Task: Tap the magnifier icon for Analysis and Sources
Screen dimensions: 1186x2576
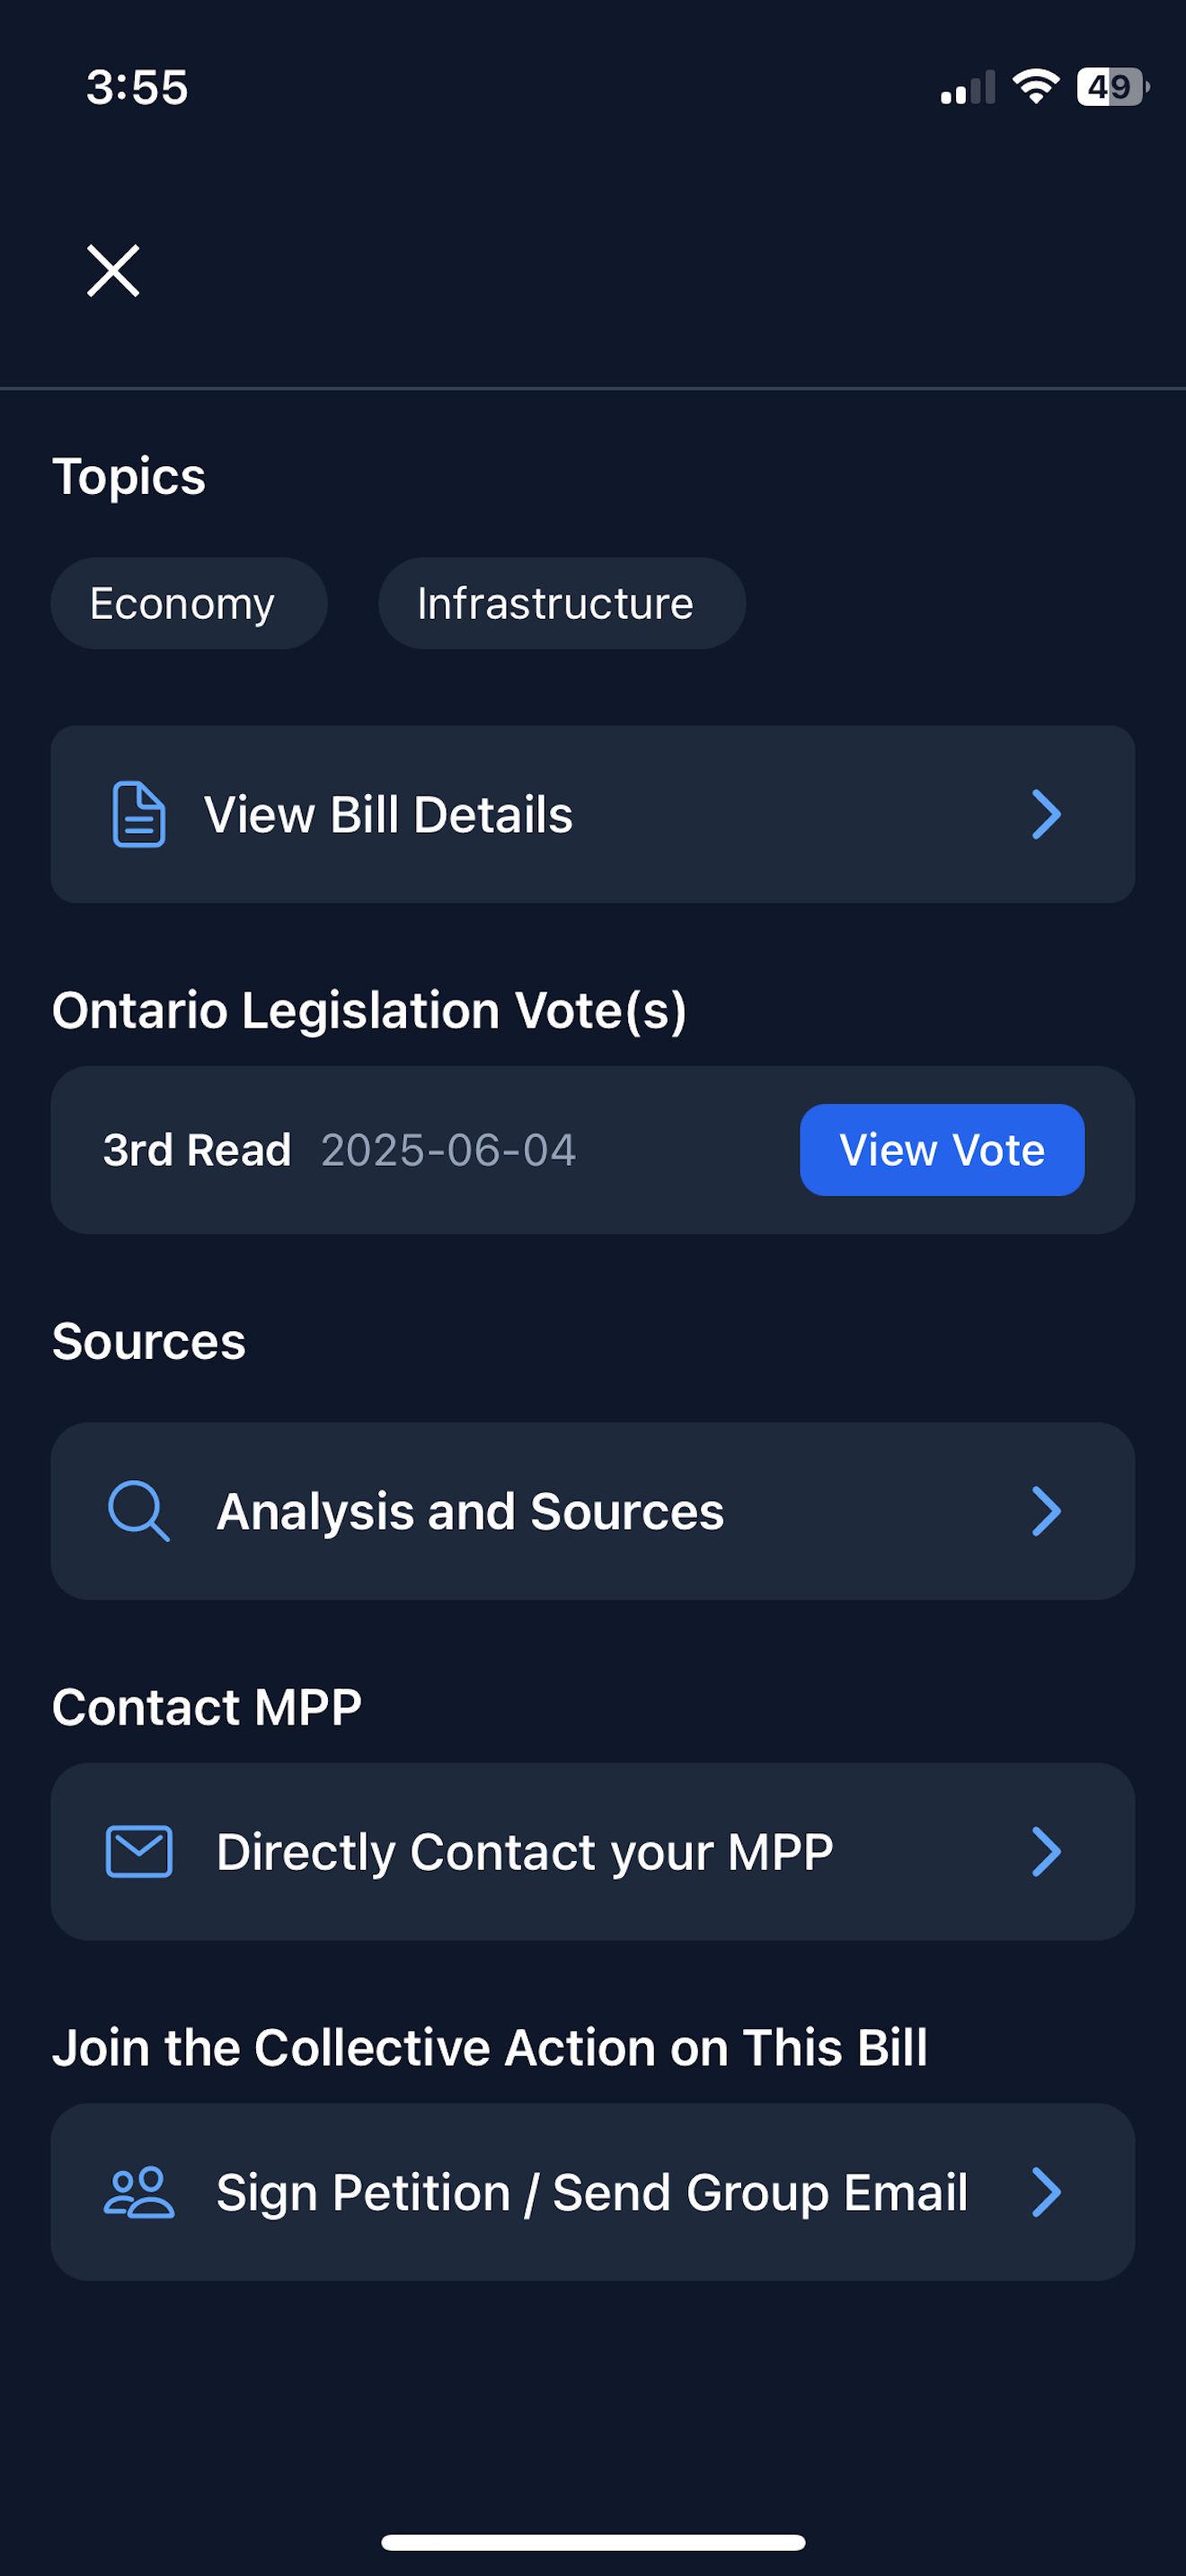Action: coord(138,1511)
